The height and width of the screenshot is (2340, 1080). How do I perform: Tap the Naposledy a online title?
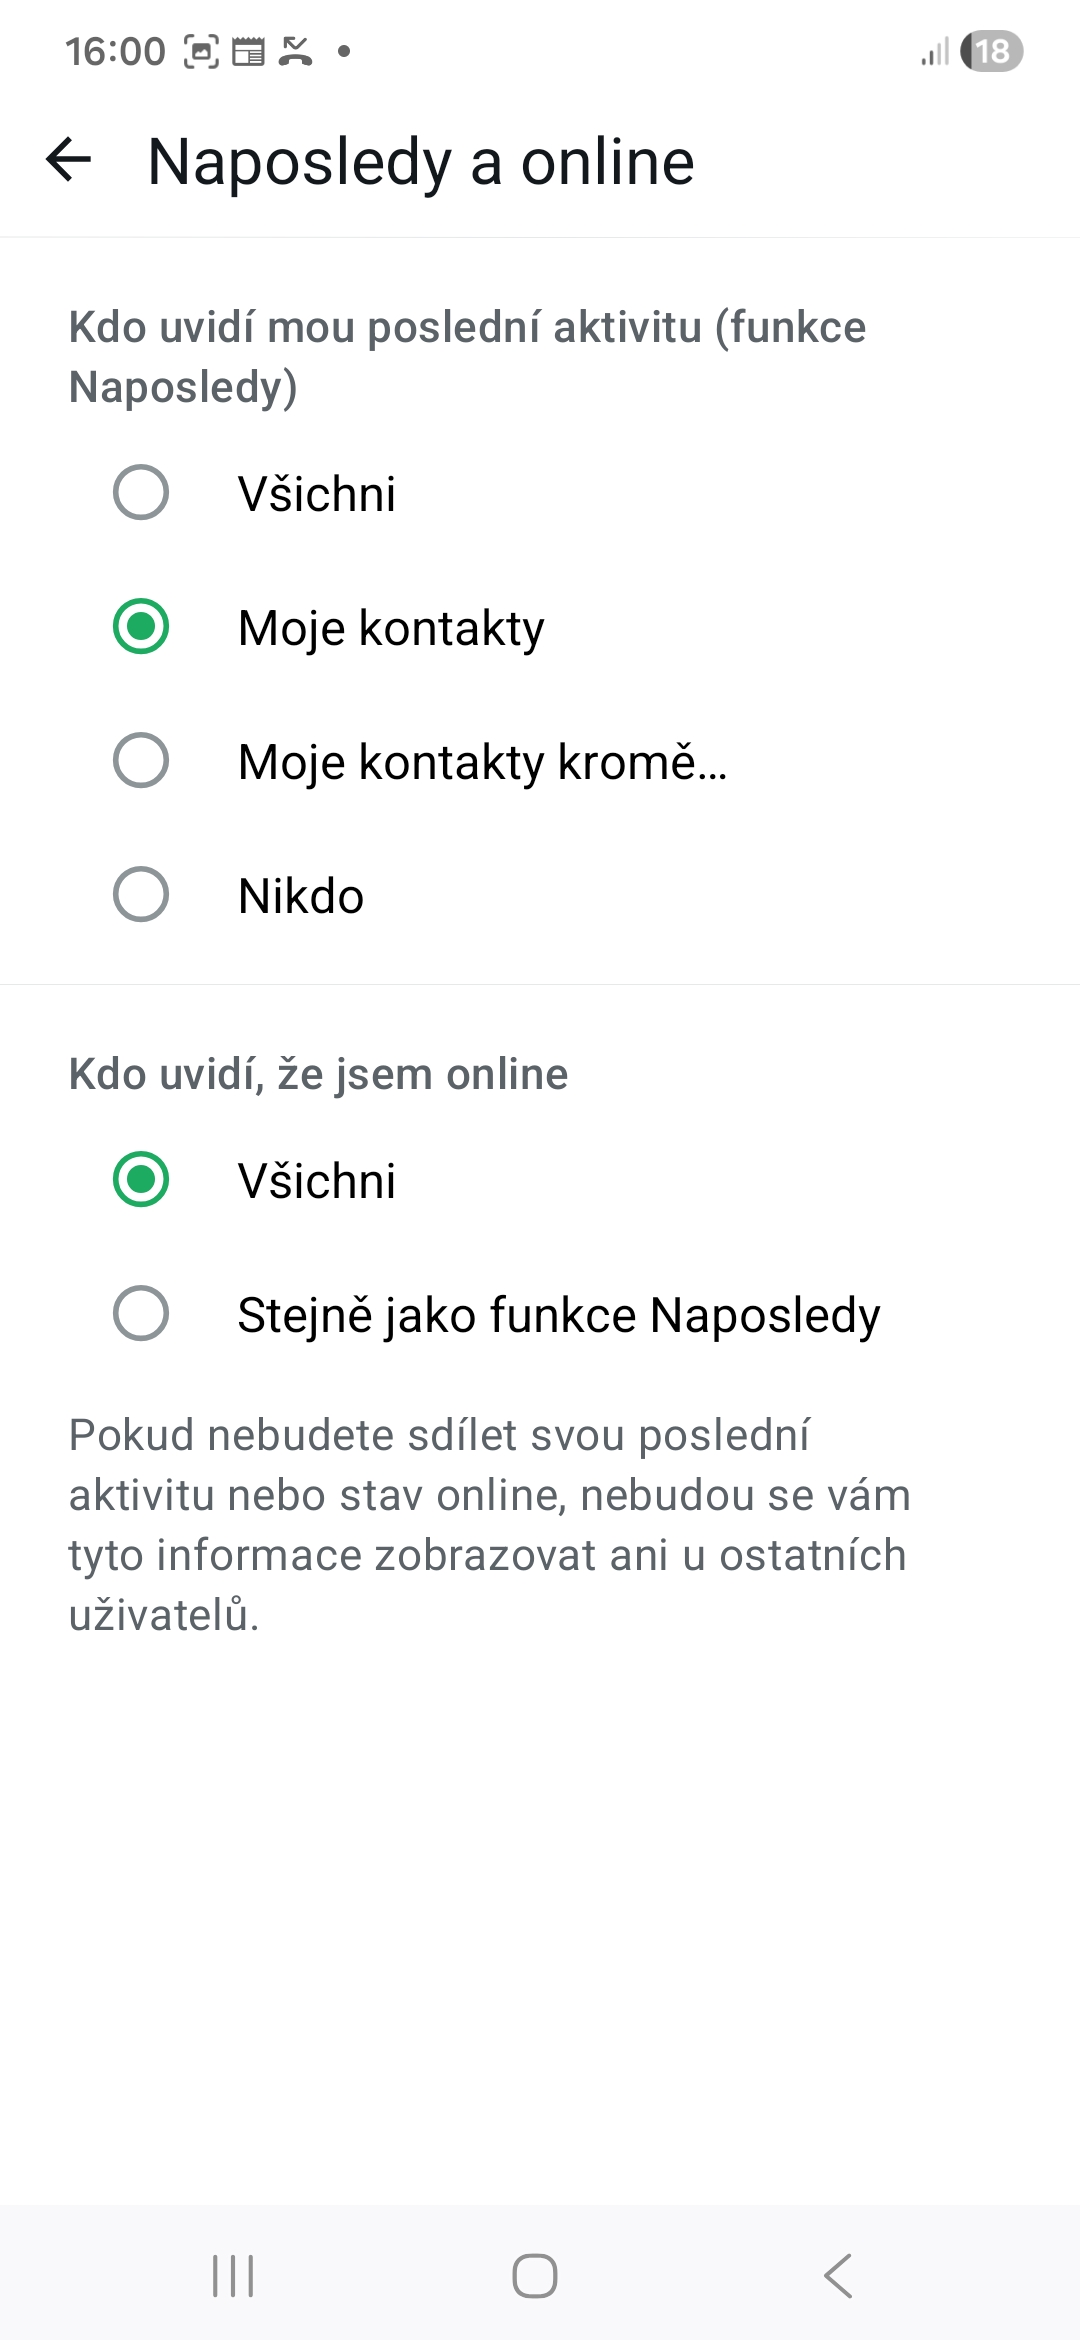click(x=420, y=162)
